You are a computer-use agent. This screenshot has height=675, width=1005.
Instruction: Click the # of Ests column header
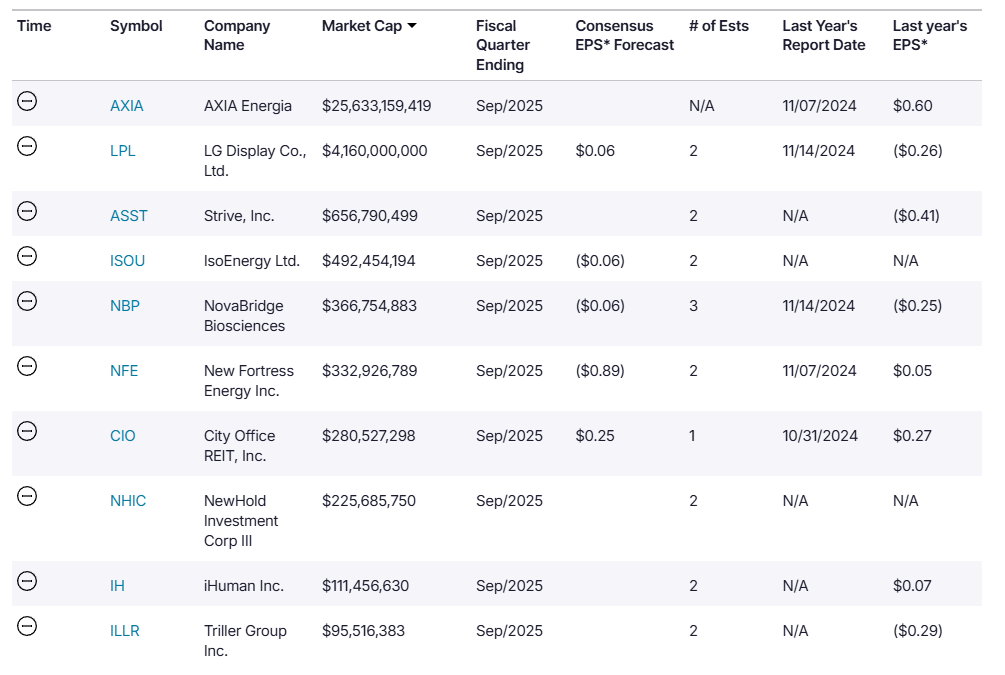[x=719, y=26]
